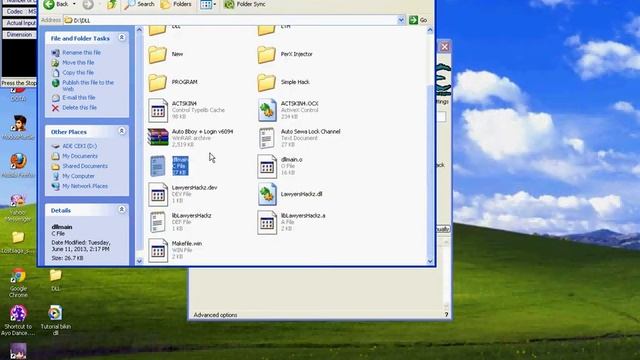The height and width of the screenshot is (360, 640).
Task: Go up one folder level
Action: pos(111,4)
